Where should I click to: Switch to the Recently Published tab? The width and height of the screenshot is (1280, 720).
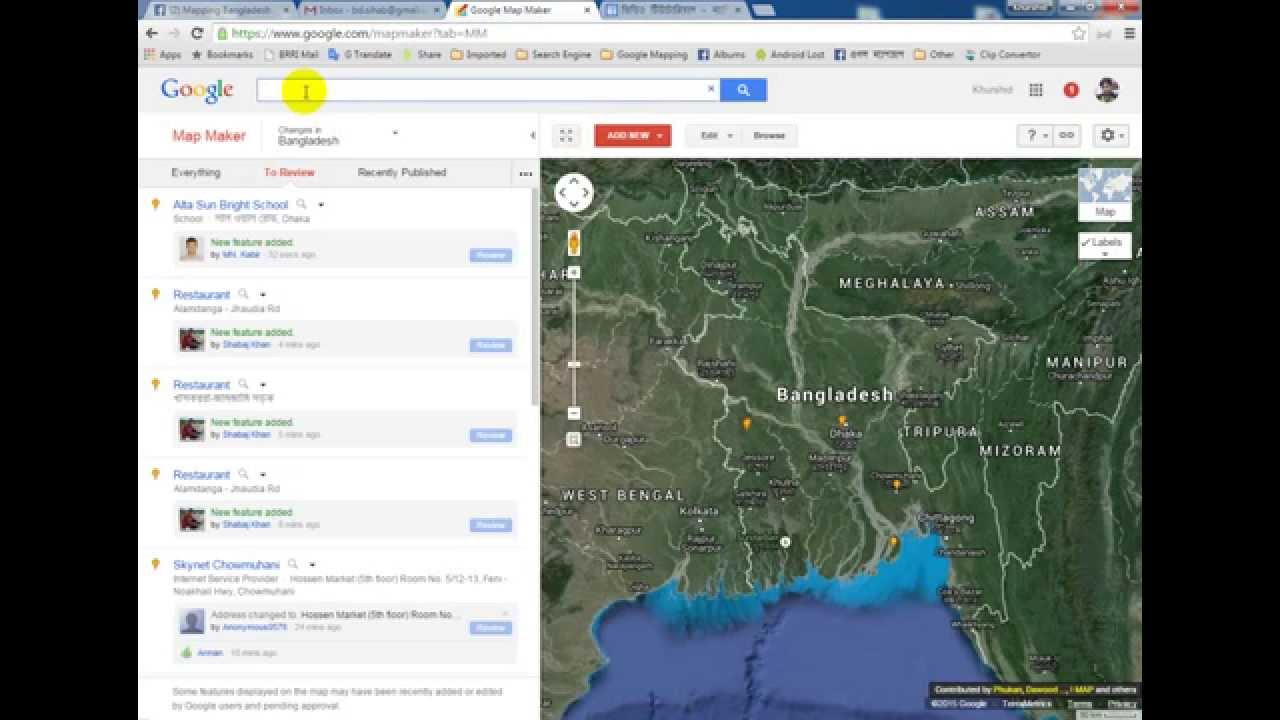pos(402,173)
